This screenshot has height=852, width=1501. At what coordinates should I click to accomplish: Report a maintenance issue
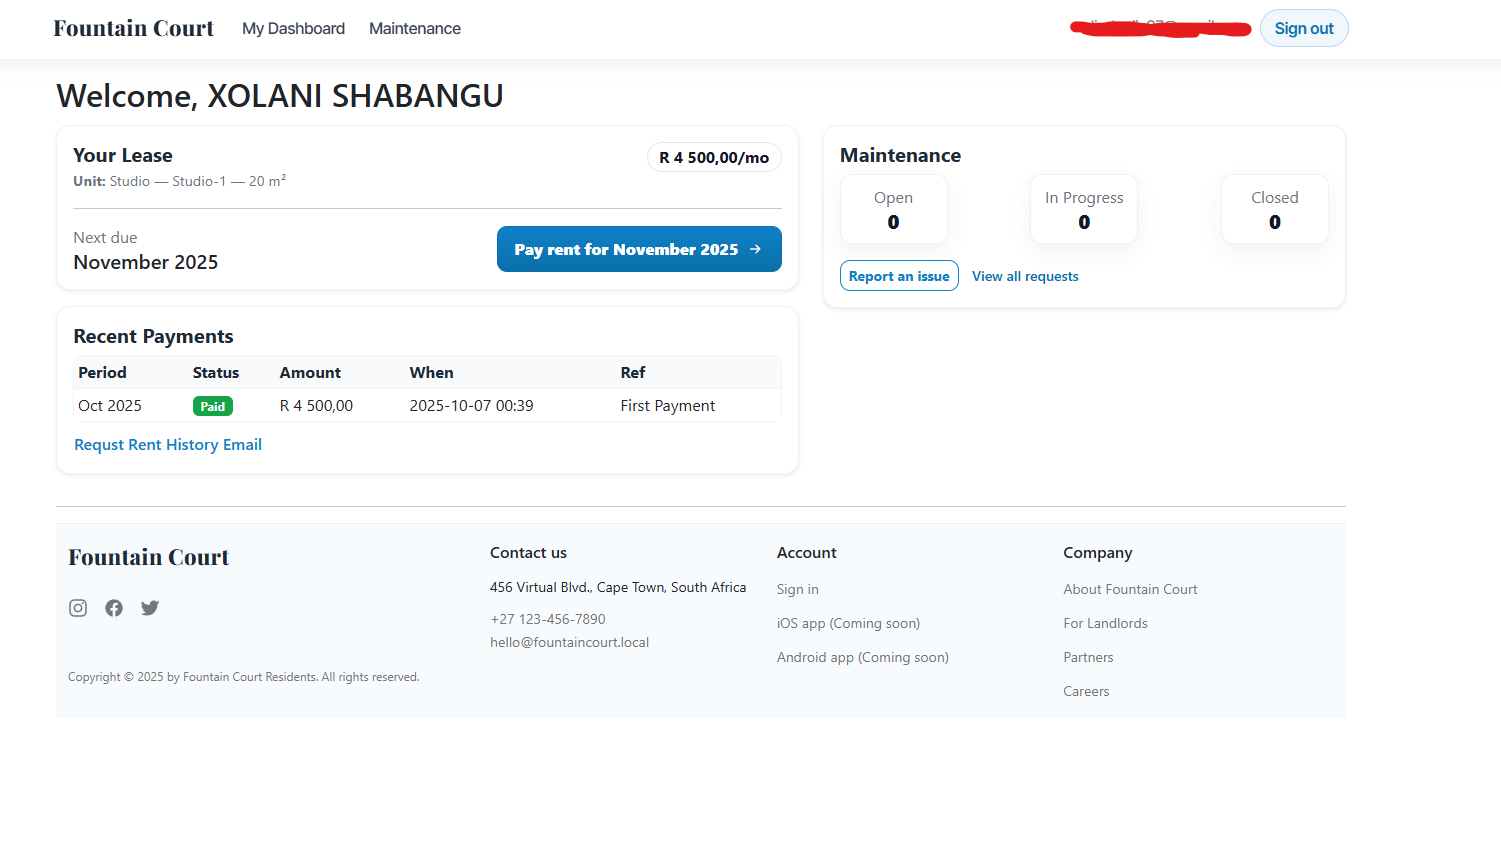899,276
